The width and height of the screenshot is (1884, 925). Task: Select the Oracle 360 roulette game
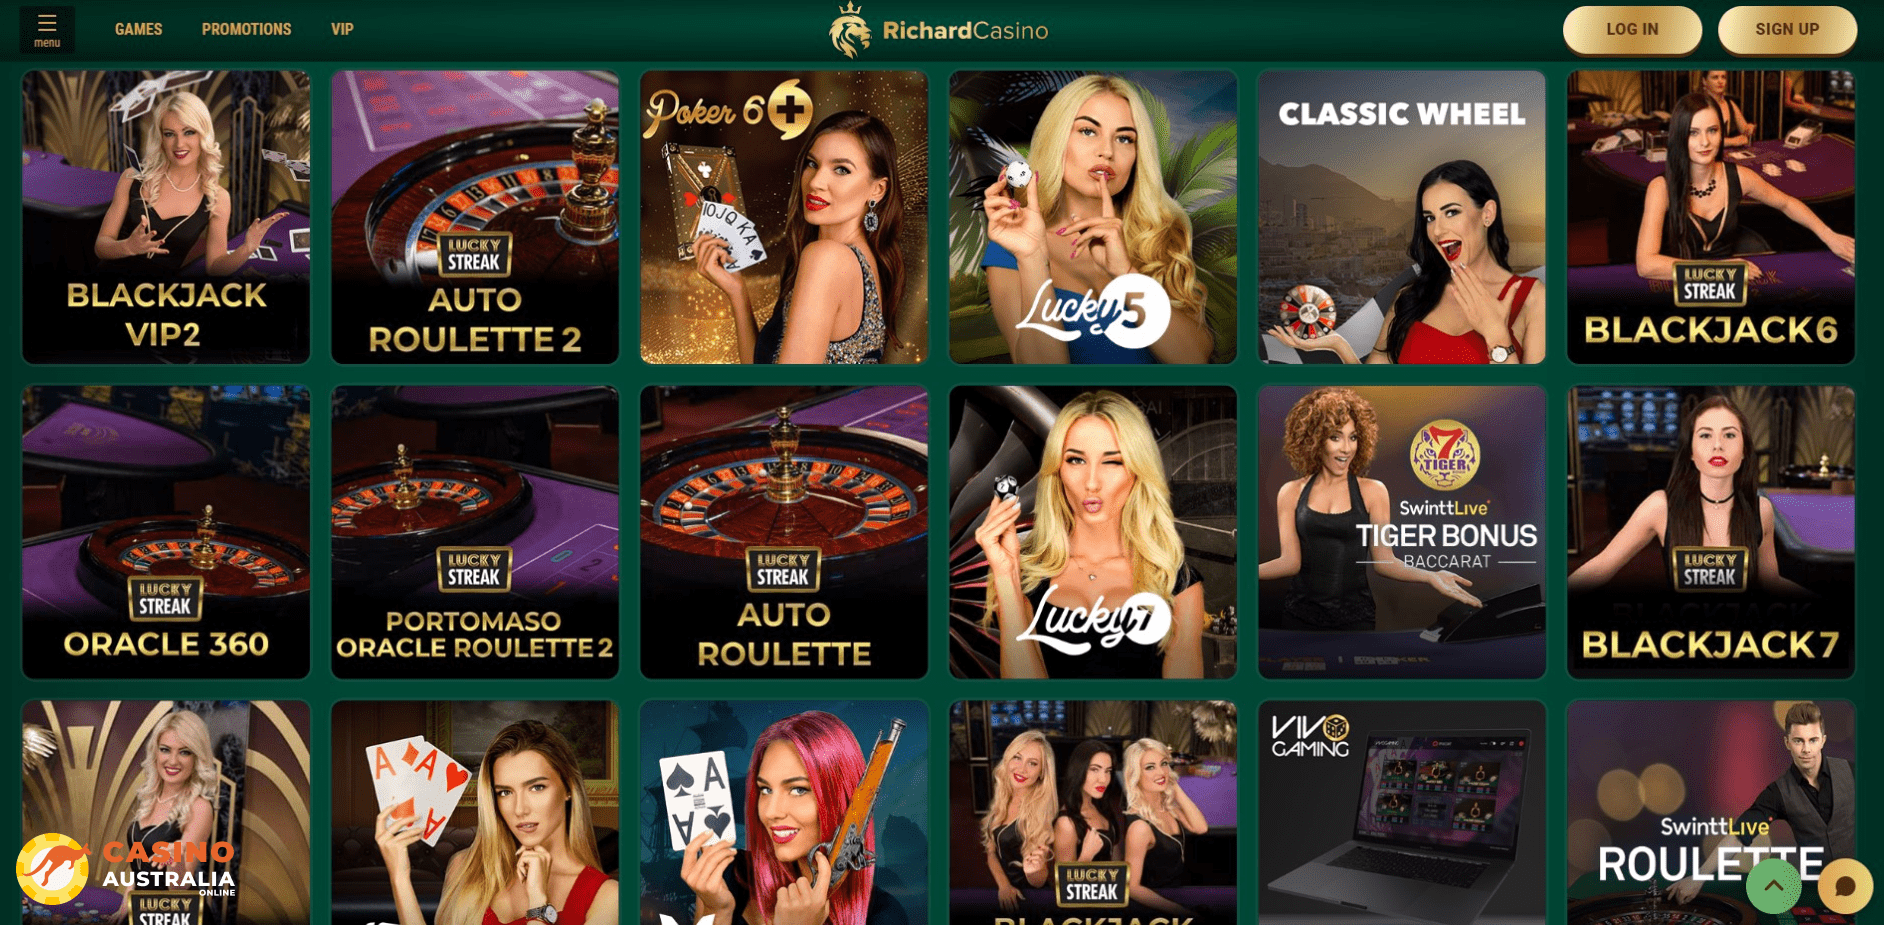click(166, 532)
